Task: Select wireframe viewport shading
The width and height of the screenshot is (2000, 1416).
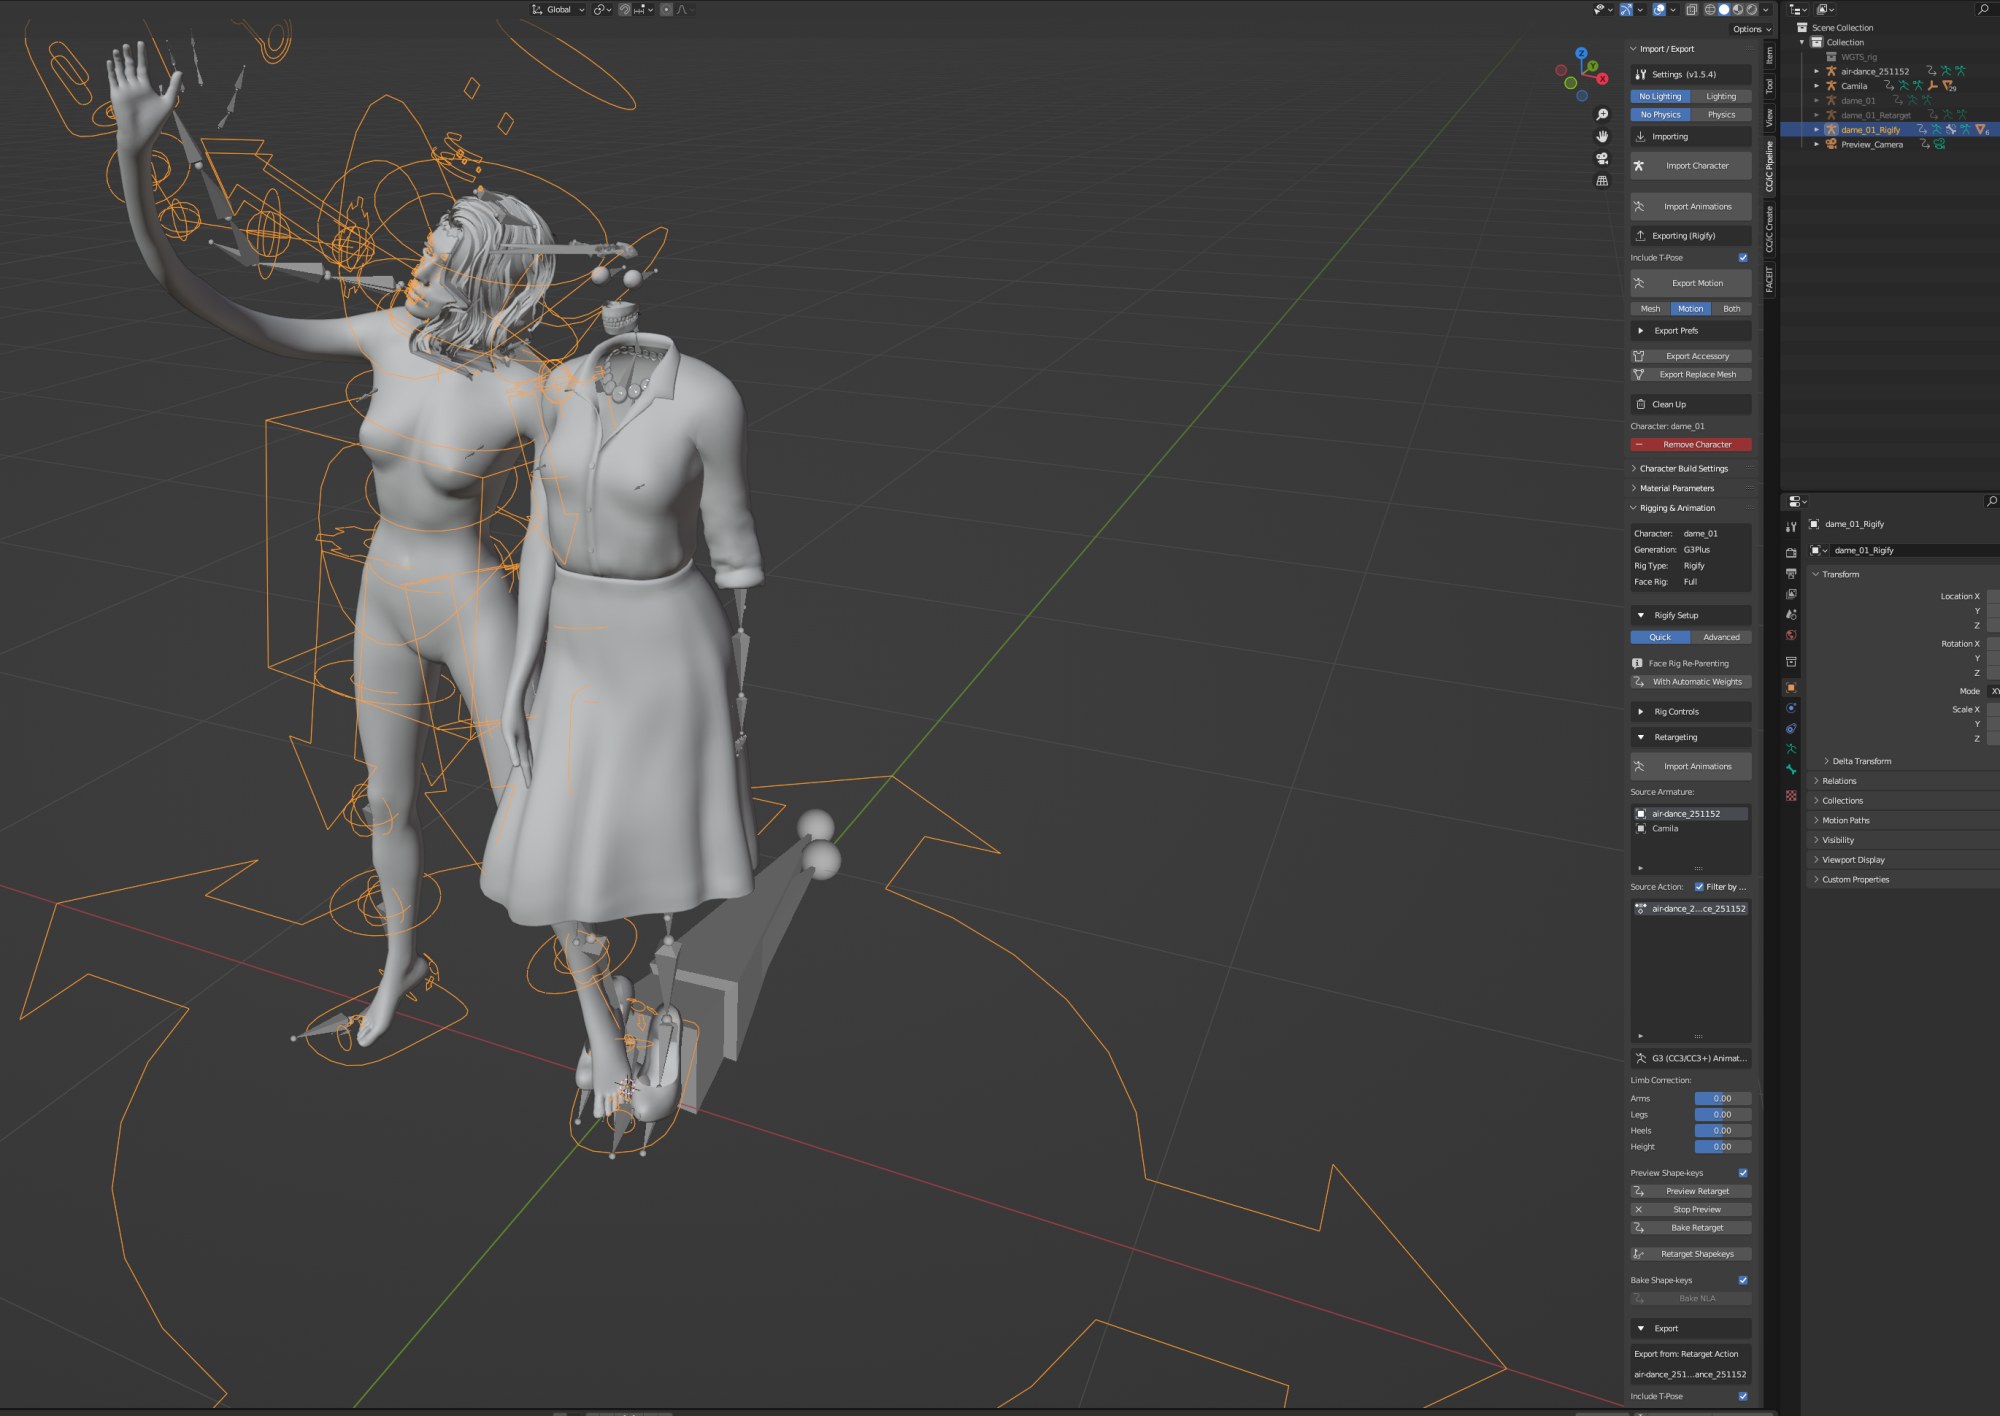Action: click(x=1710, y=9)
